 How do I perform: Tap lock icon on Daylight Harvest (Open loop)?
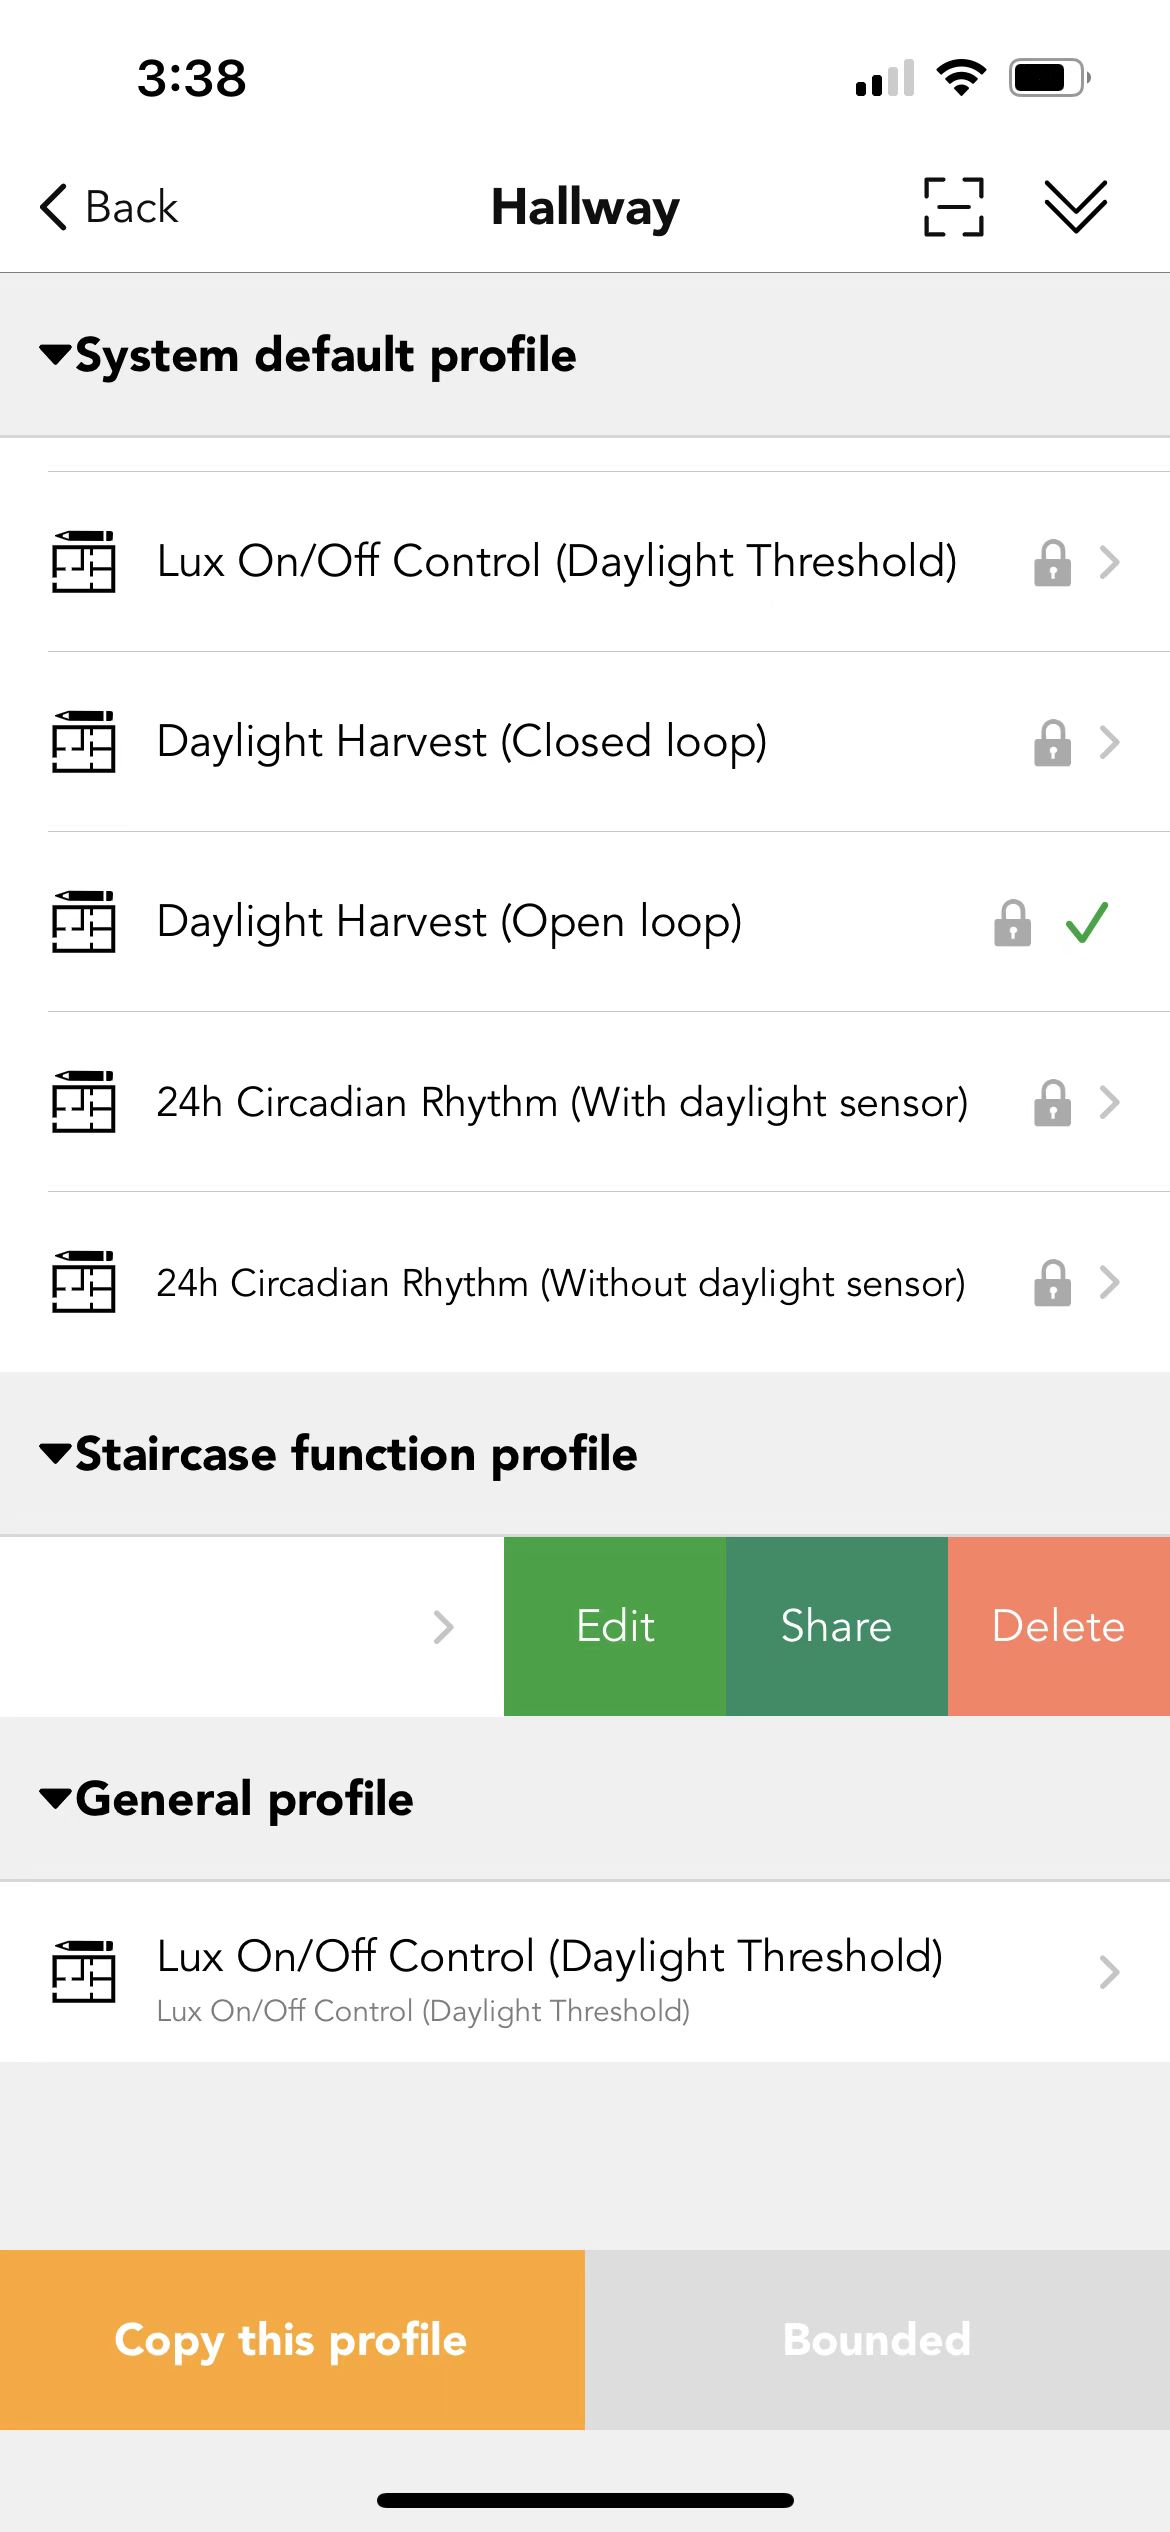click(x=1012, y=922)
